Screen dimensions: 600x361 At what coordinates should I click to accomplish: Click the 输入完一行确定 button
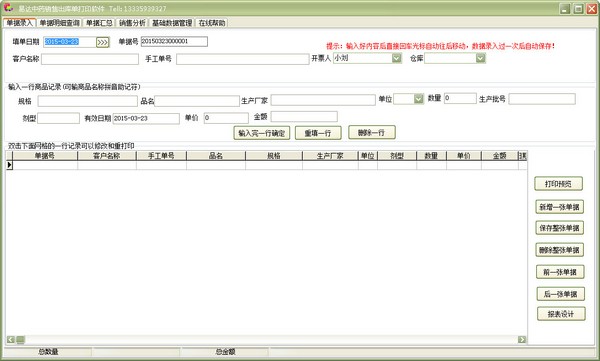[262, 133]
